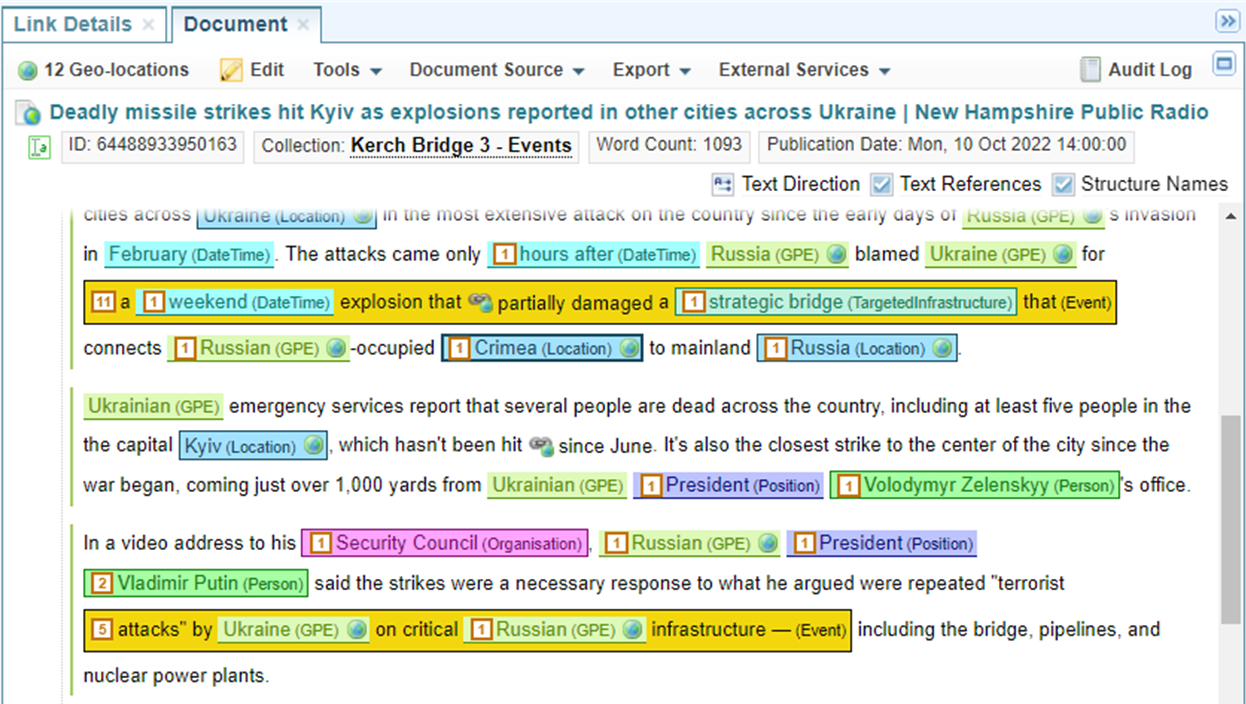Screen dimensions: 1246x704
Task: Click the document ID field
Action: (153, 145)
